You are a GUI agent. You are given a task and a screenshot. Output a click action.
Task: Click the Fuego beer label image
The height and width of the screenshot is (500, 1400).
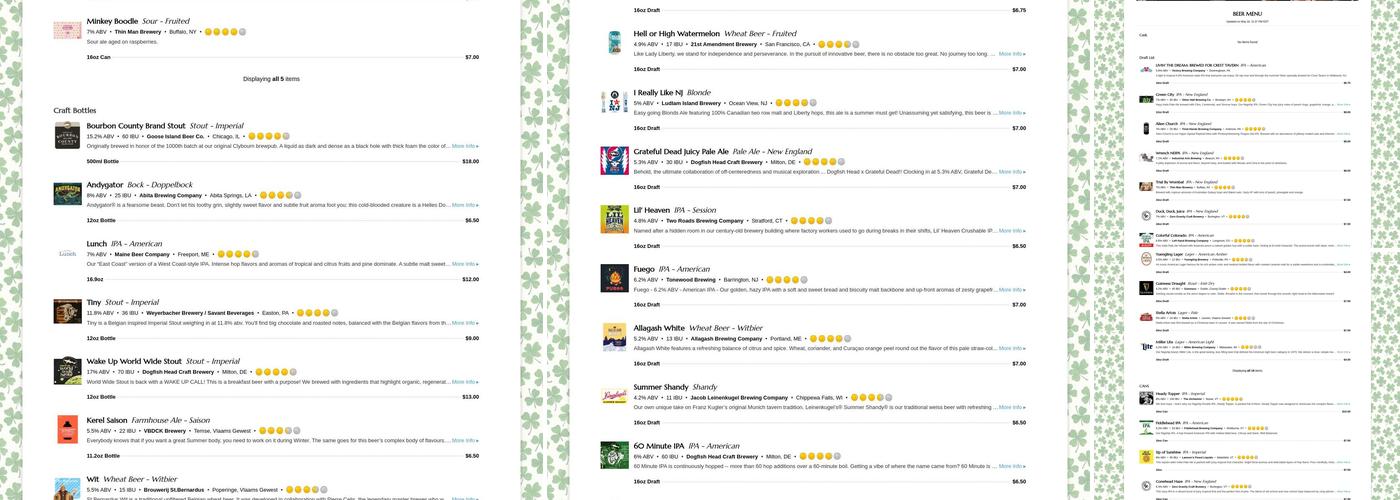[614, 278]
